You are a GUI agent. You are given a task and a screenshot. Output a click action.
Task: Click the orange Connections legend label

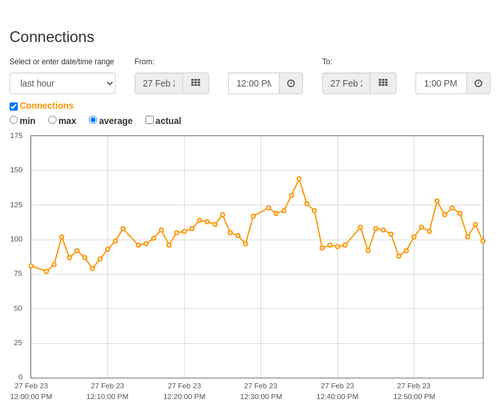(x=46, y=106)
